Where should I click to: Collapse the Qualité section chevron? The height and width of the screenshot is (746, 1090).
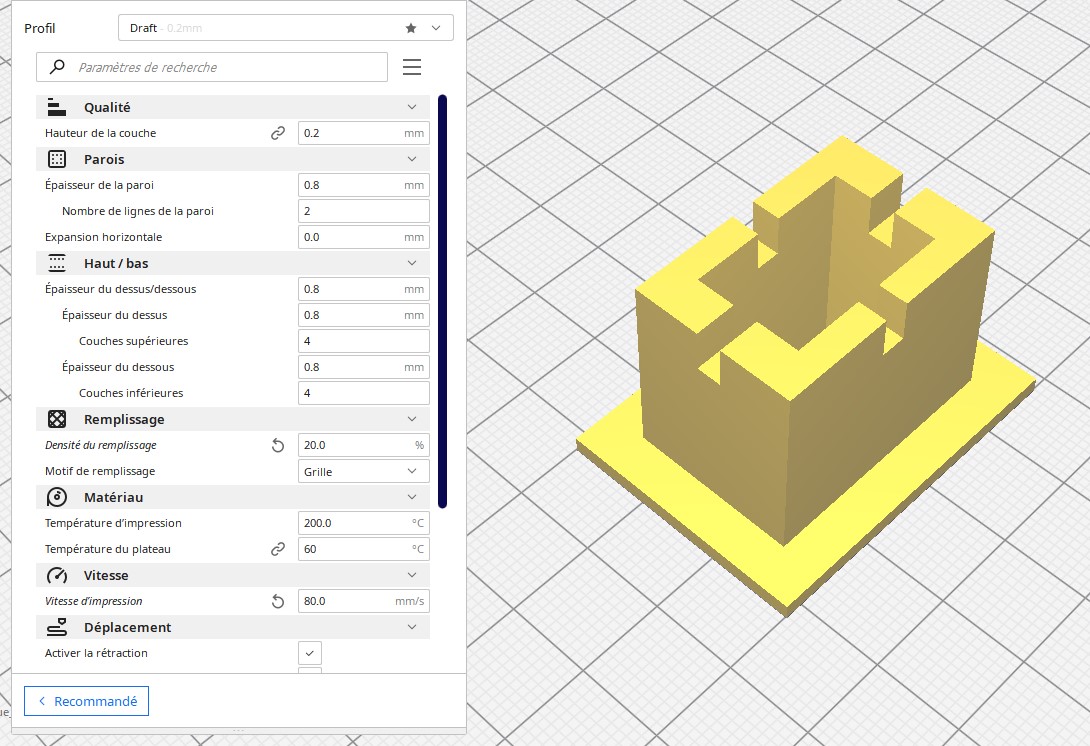pyautogui.click(x=412, y=107)
